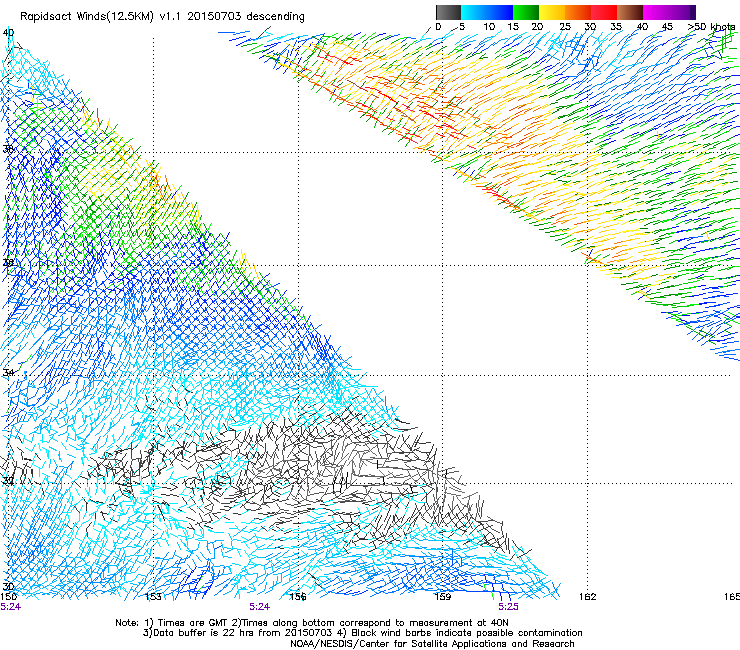Viewport: 740px width, 650px height.
Task: Click the gray 0-5 knots color swatch
Action: pos(448,12)
